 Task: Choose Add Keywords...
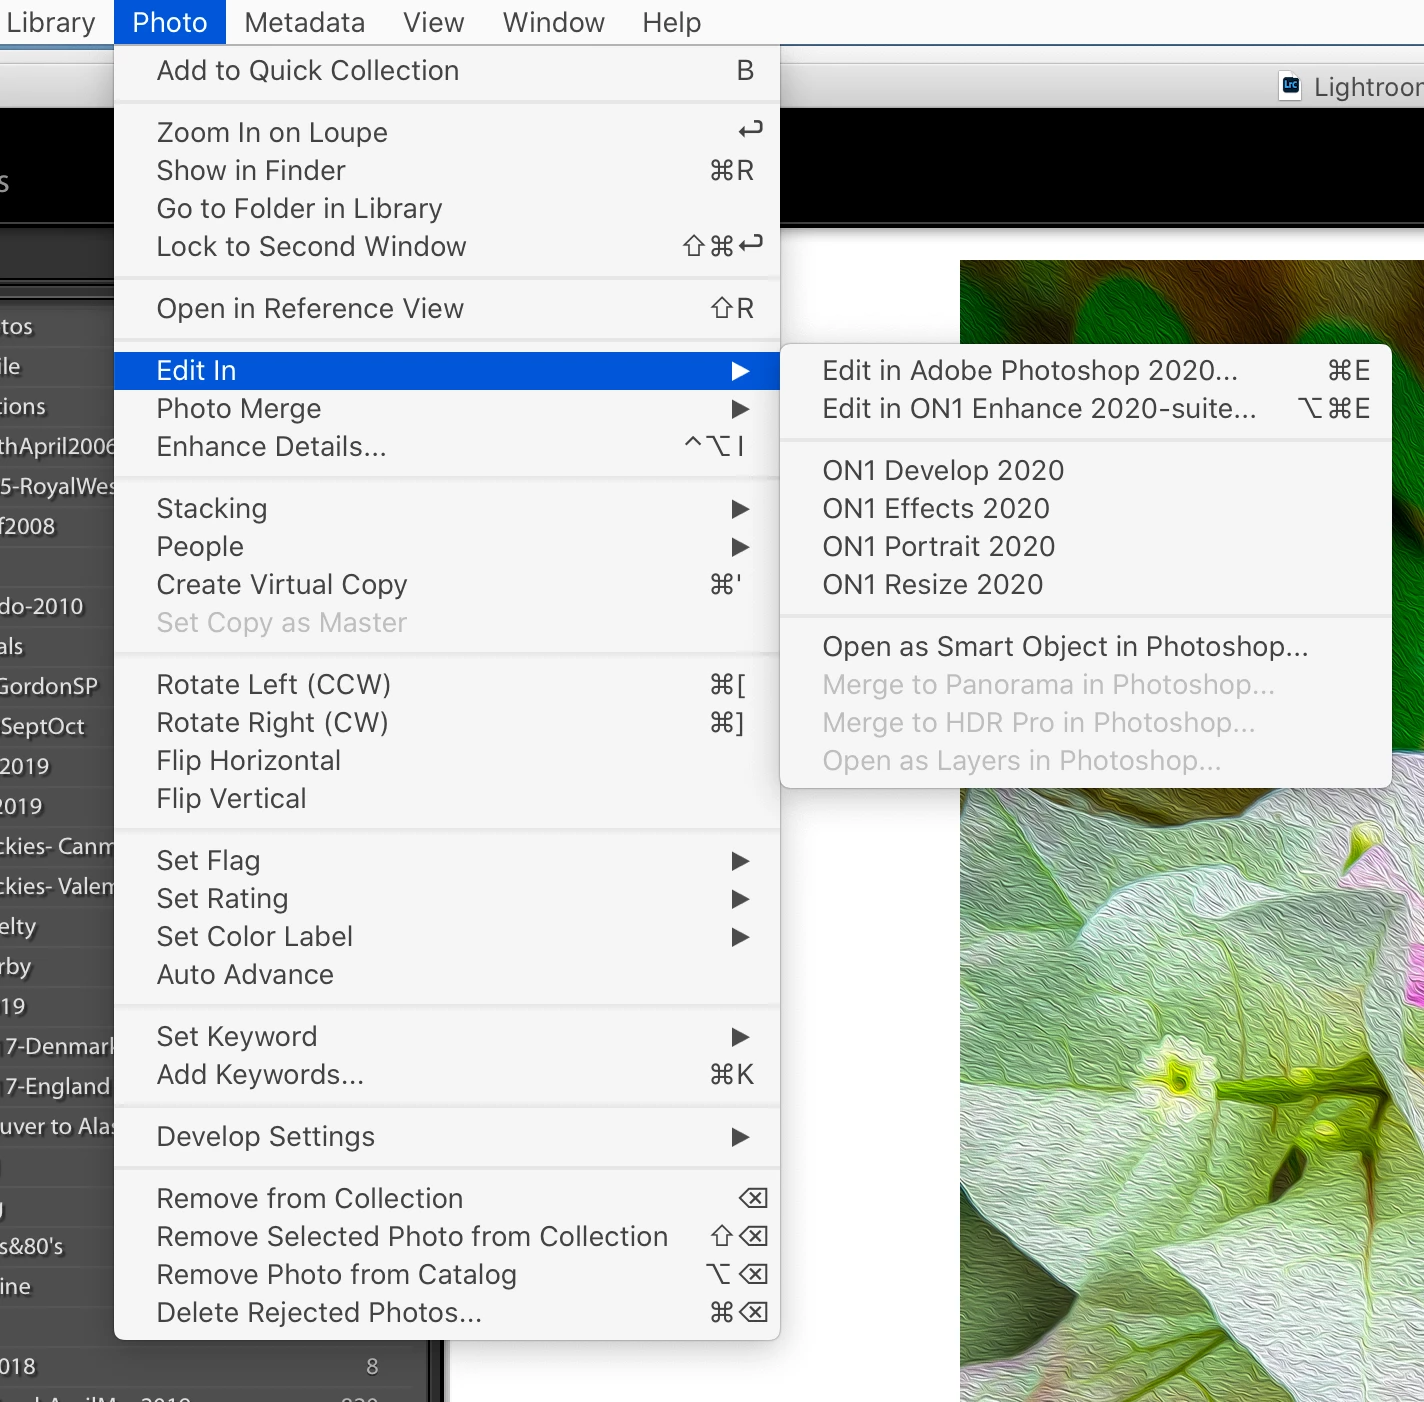pos(447,1075)
